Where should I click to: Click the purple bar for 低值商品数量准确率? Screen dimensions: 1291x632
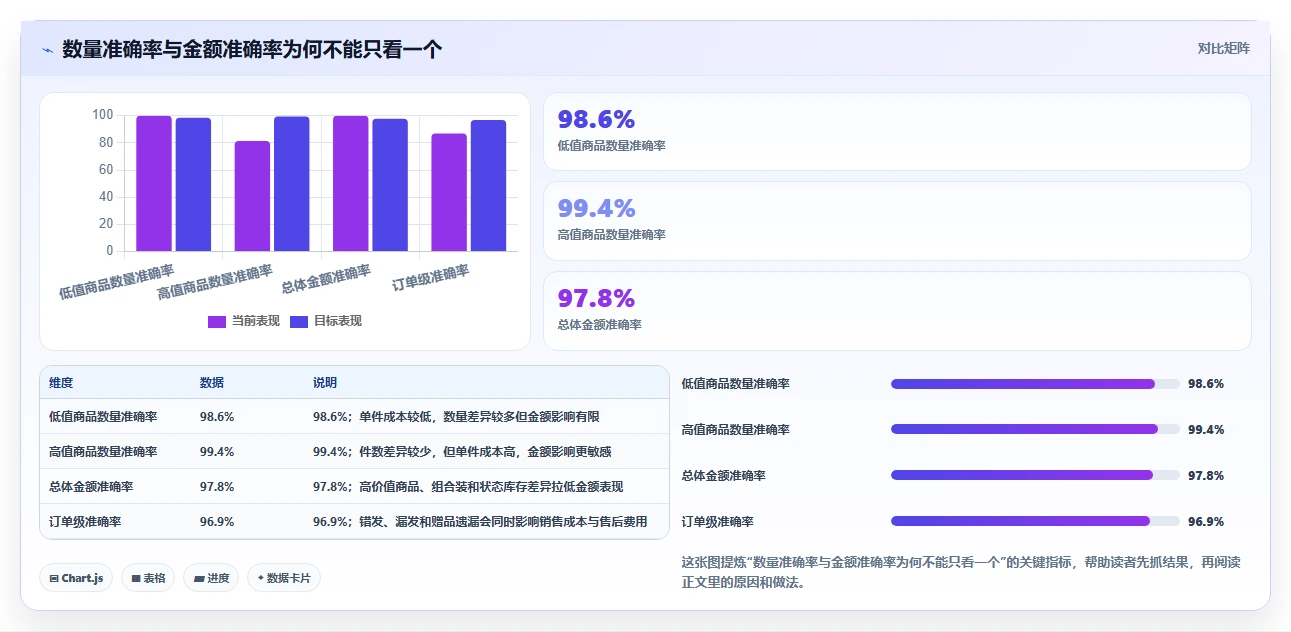point(154,183)
